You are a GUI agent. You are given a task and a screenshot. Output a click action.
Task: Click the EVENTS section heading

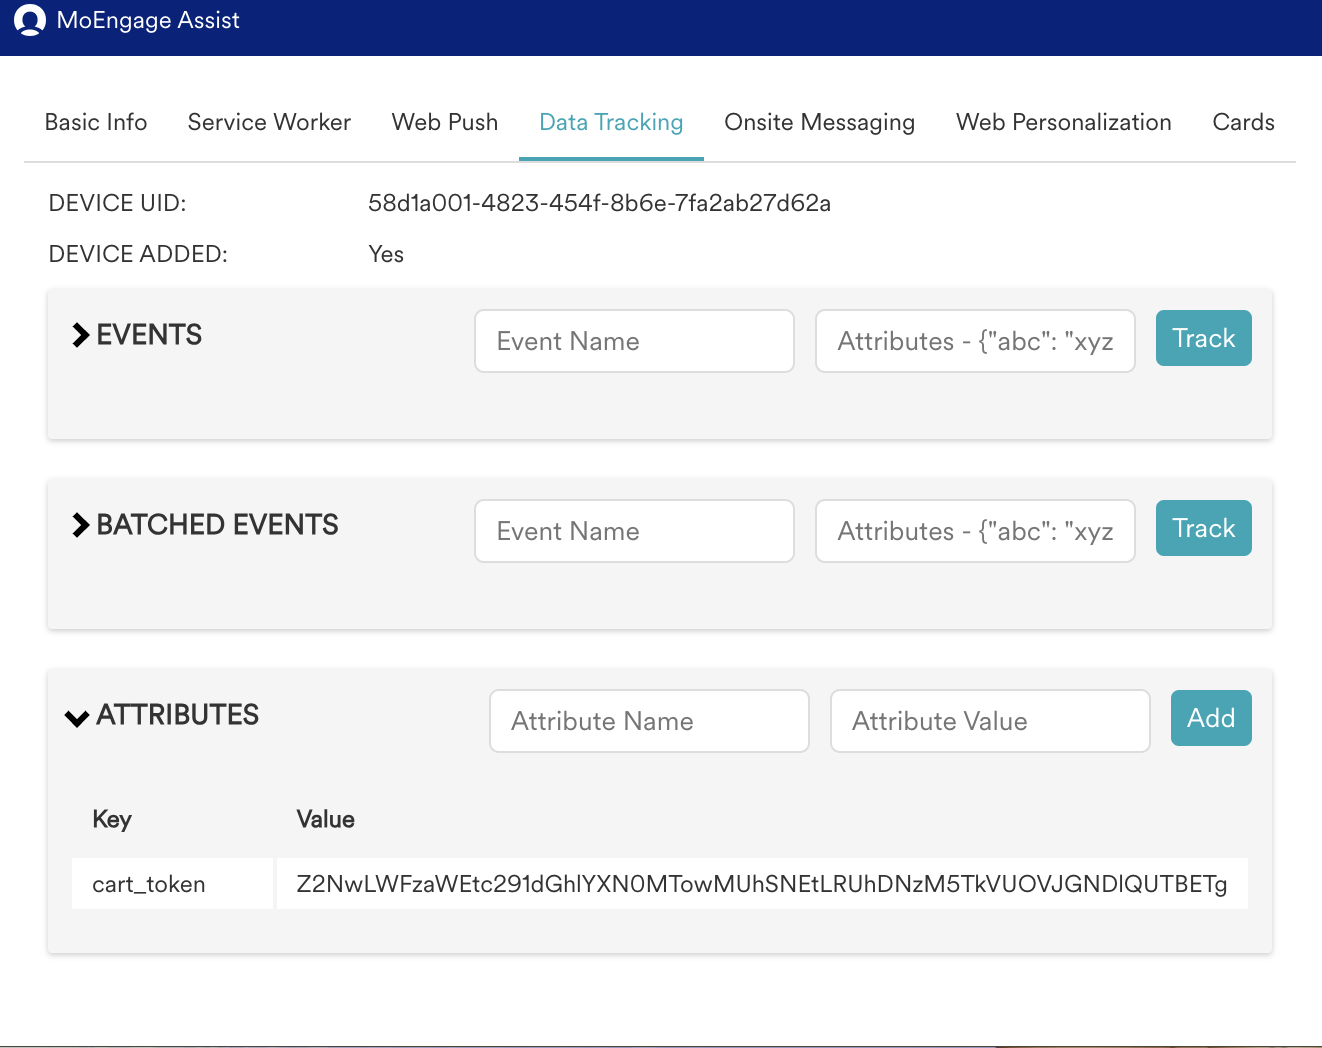(x=149, y=335)
